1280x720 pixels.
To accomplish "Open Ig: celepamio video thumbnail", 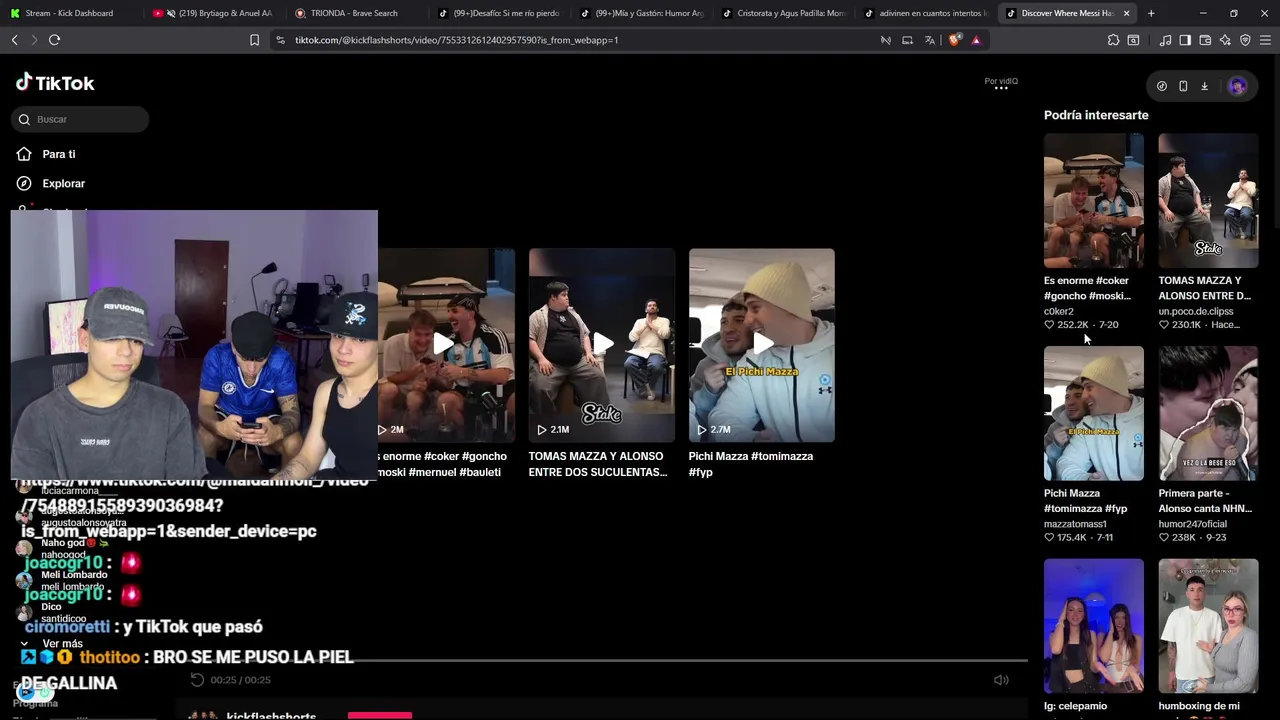I will 1094,626.
